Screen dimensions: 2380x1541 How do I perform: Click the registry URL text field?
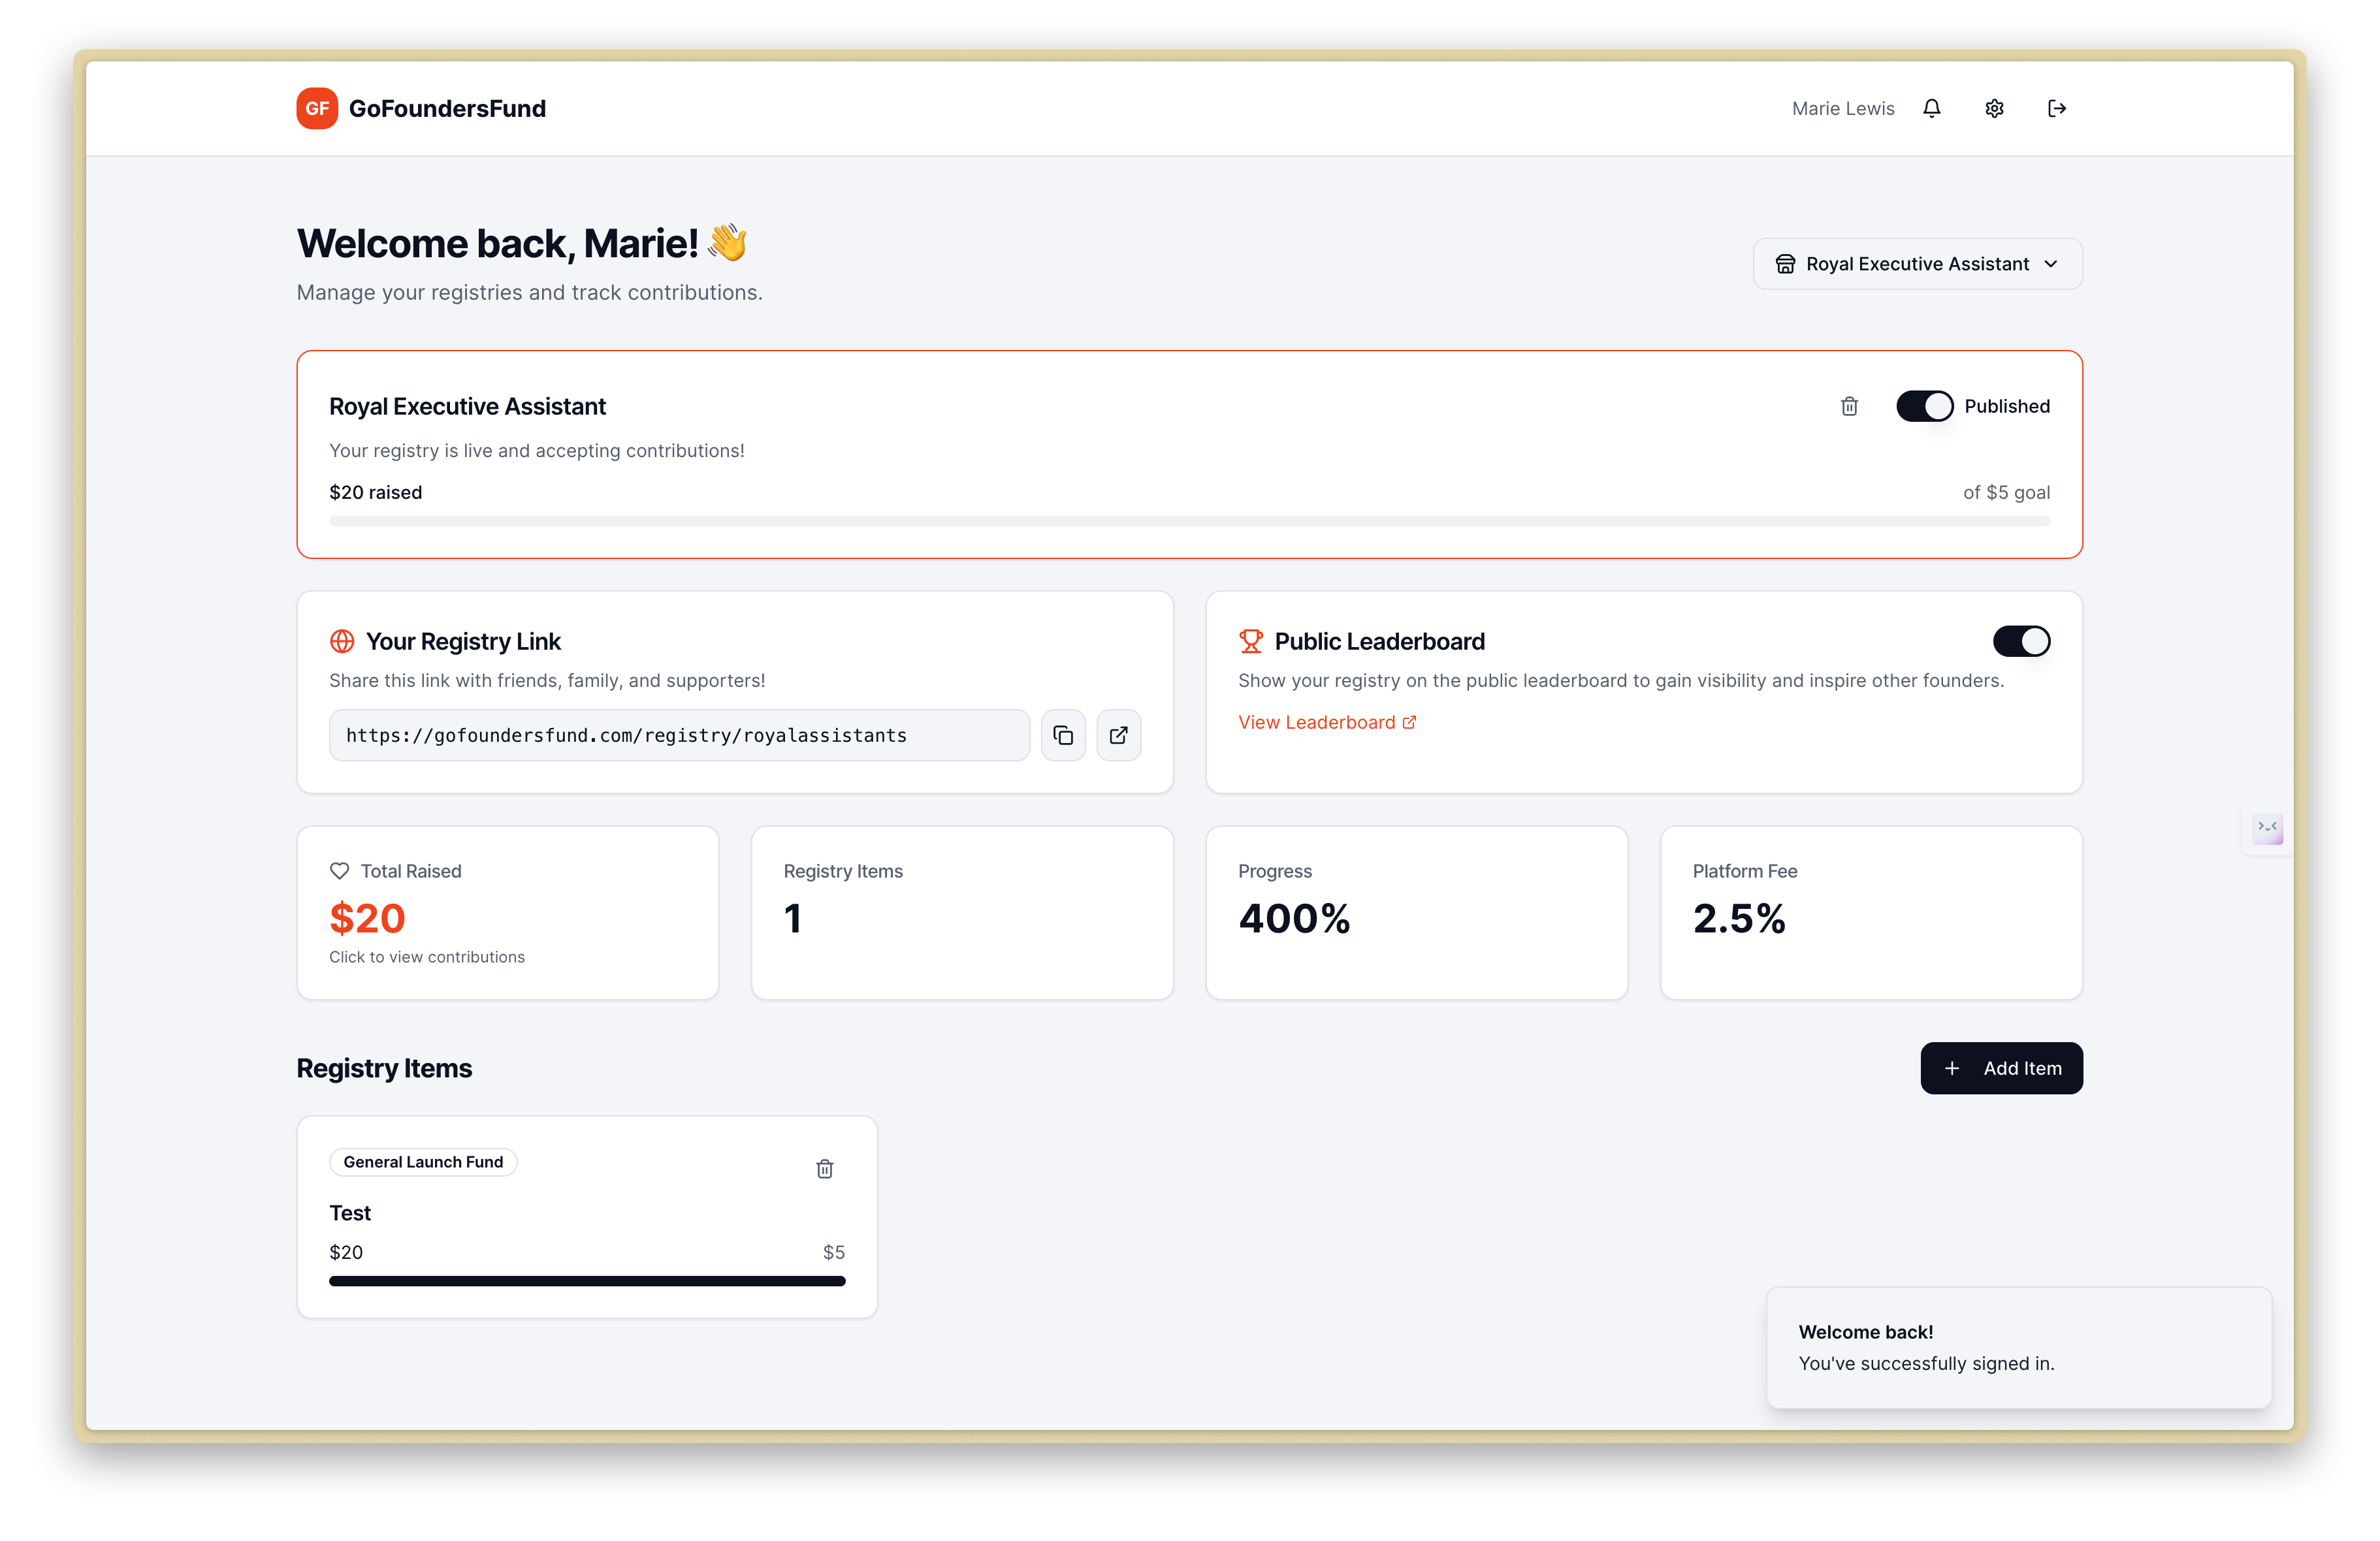pyautogui.click(x=679, y=735)
